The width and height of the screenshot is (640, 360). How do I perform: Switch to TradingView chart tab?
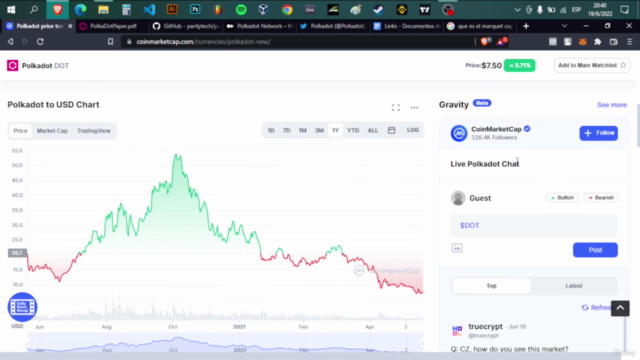pos(94,131)
